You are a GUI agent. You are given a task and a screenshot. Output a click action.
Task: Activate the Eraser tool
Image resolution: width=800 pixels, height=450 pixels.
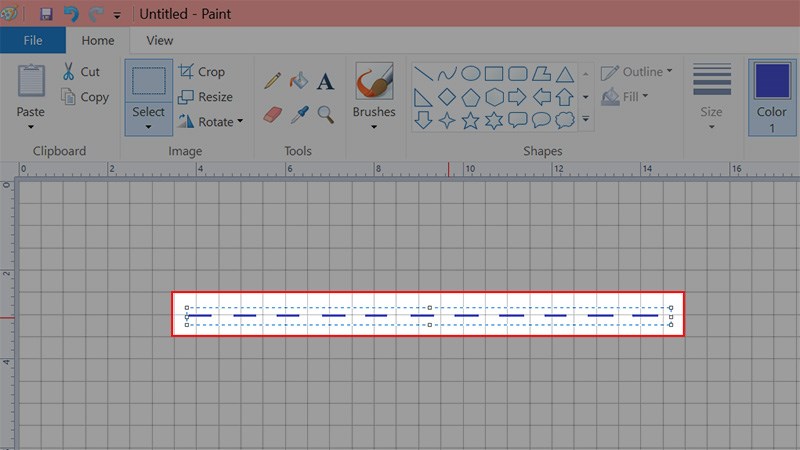pyautogui.click(x=272, y=114)
